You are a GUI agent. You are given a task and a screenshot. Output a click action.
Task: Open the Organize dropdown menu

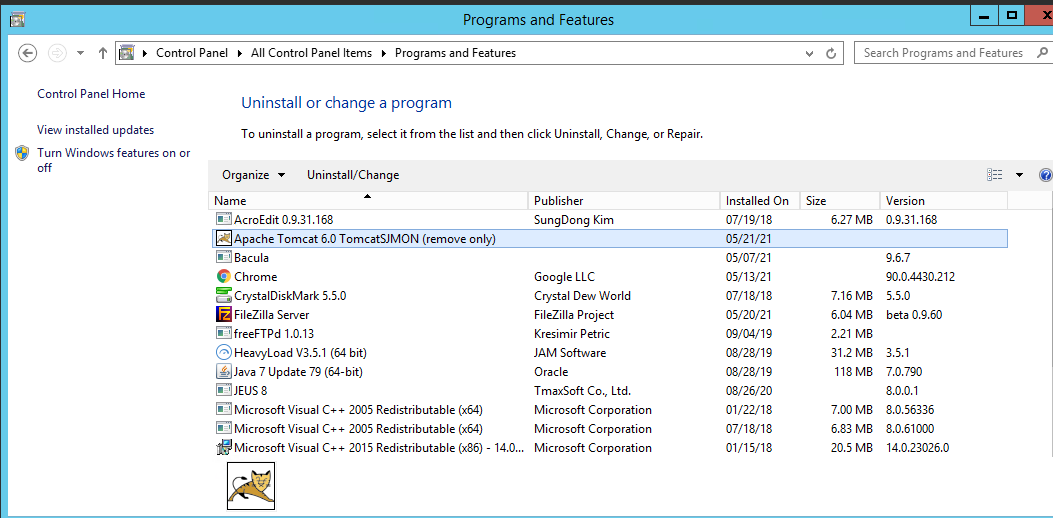click(253, 175)
